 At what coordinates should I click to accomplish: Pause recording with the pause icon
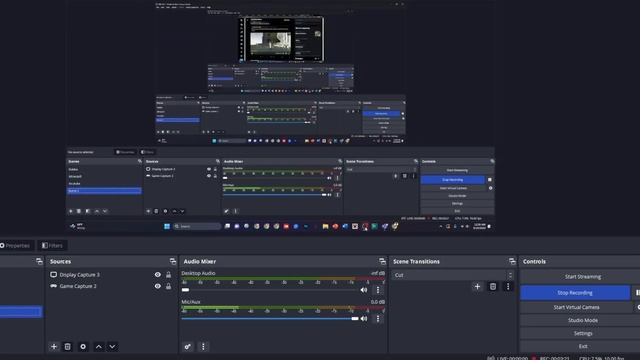[x=637, y=293]
